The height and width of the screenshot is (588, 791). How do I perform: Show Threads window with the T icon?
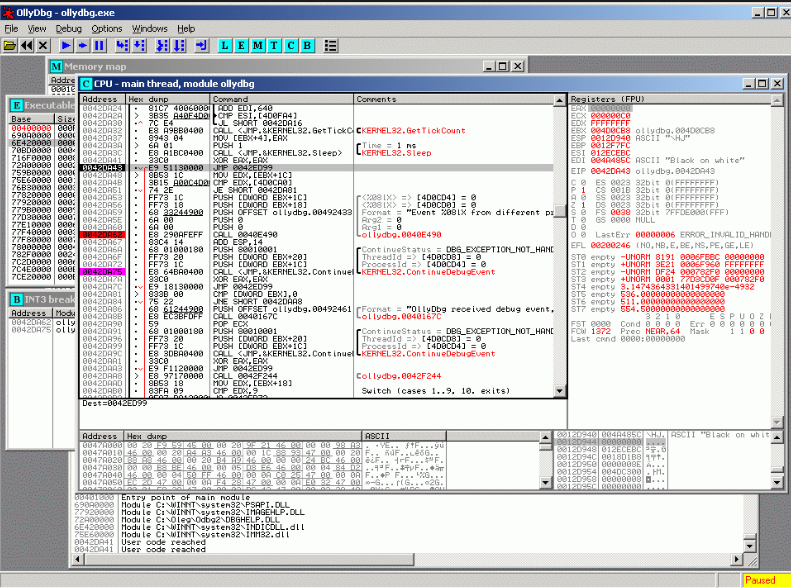coord(274,46)
